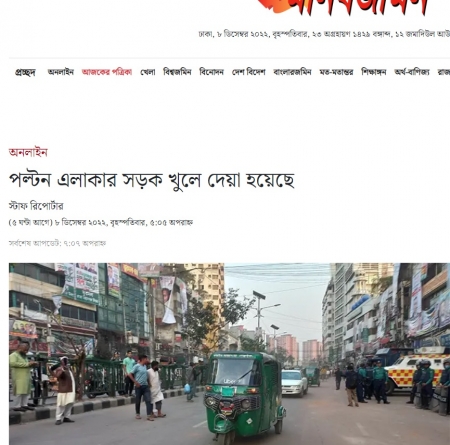
Task: Select the red আজকের পত্রিকা menu item
Action: click(107, 72)
